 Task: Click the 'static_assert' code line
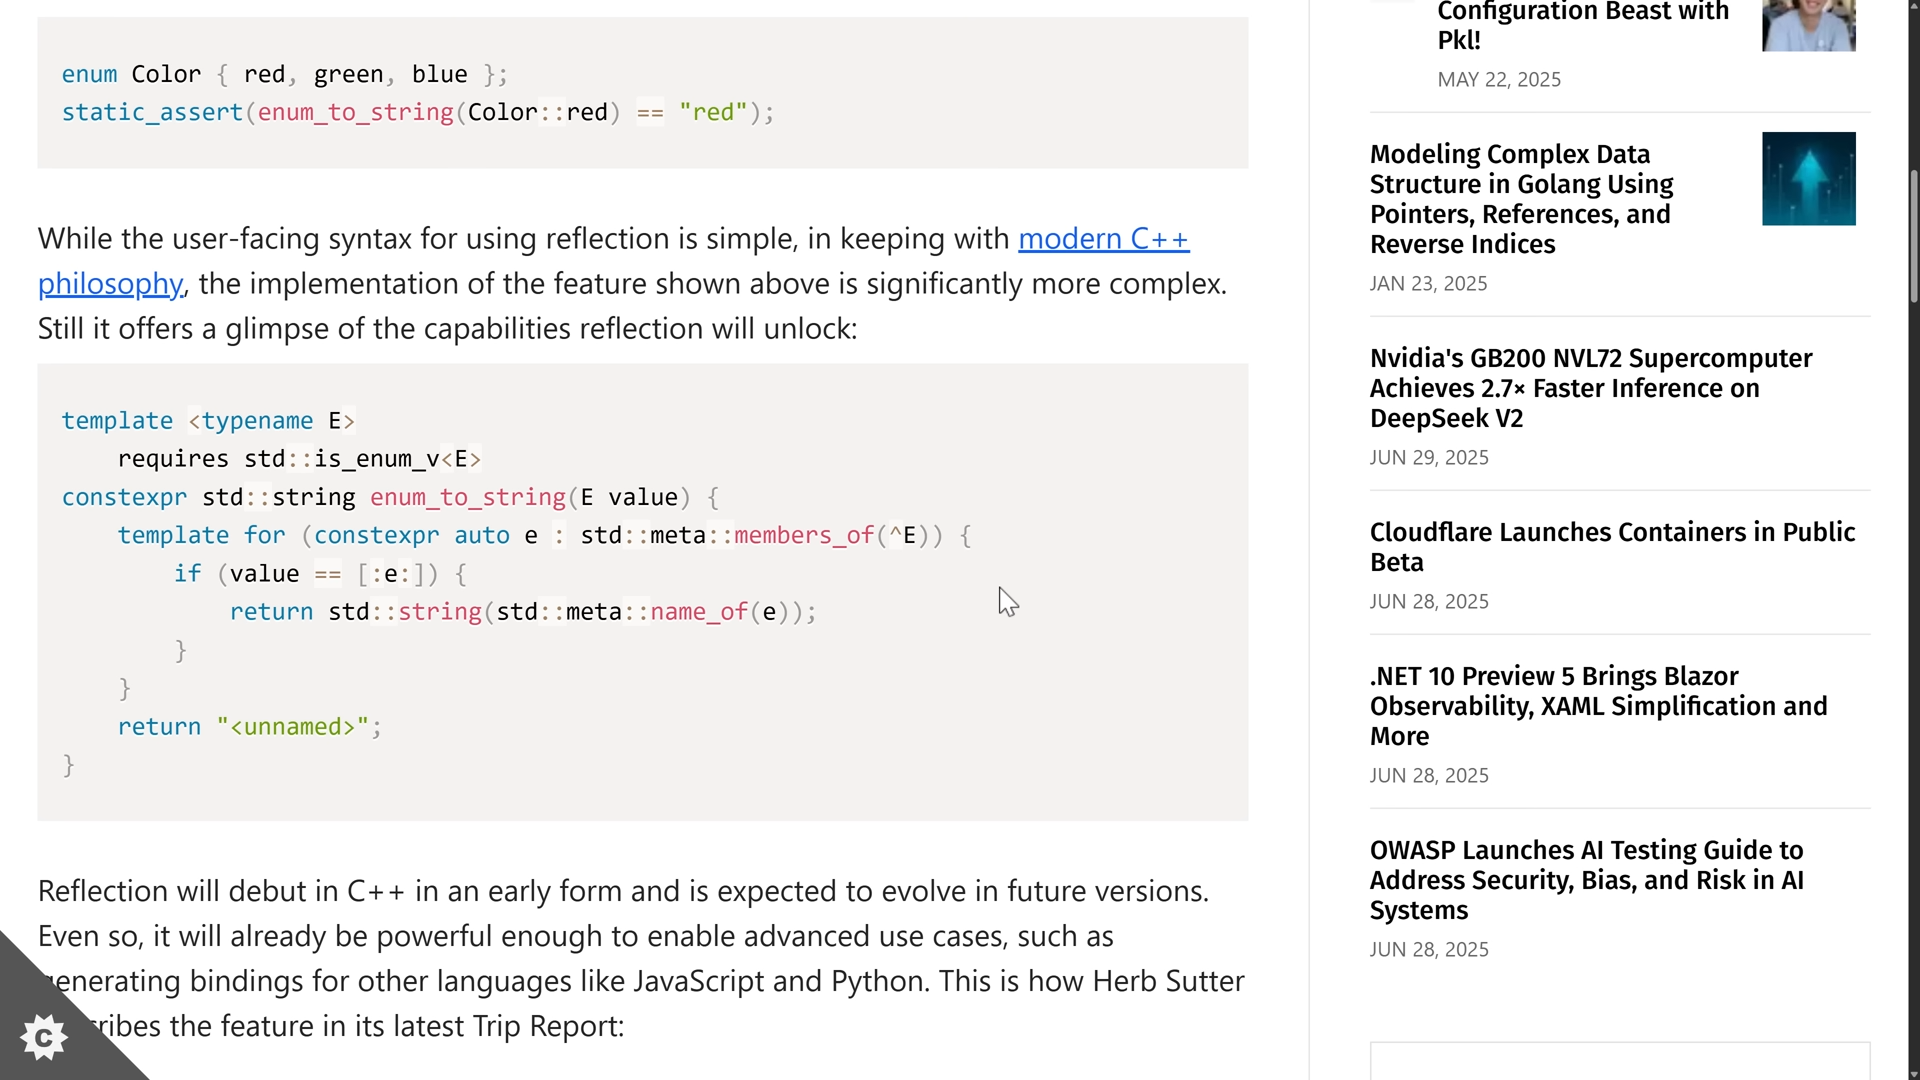pos(418,113)
